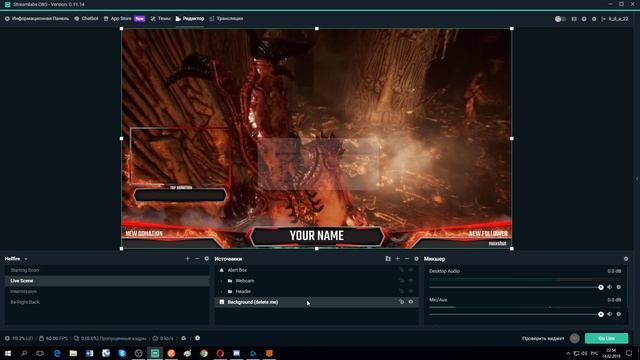Select Background (delete me) source row
The height and width of the screenshot is (360, 640).
[x=316, y=302]
